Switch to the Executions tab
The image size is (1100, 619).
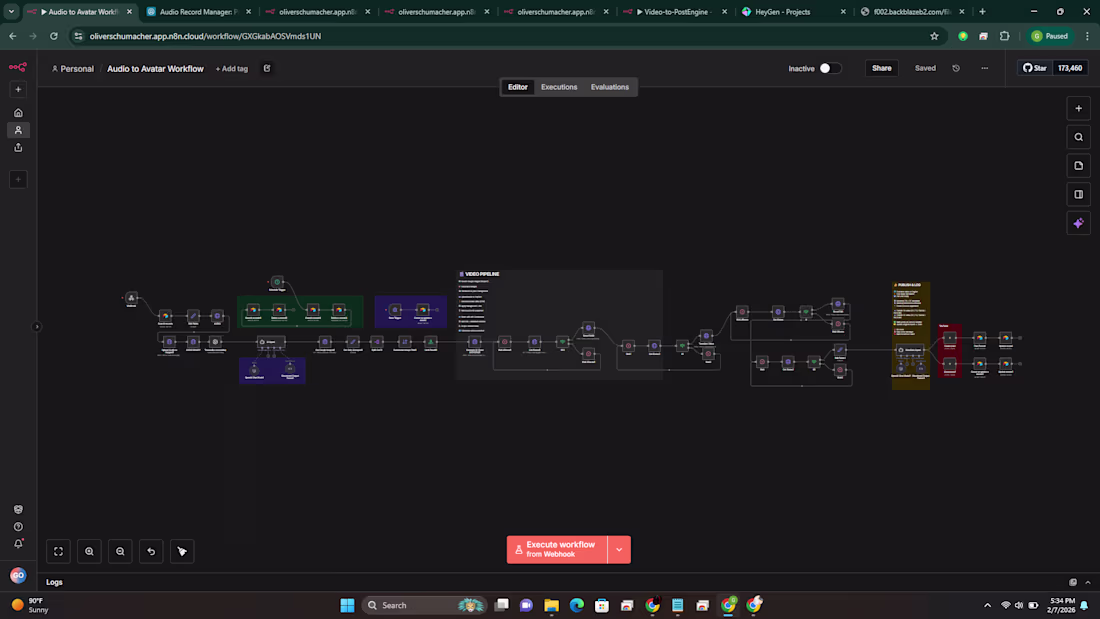pos(558,87)
